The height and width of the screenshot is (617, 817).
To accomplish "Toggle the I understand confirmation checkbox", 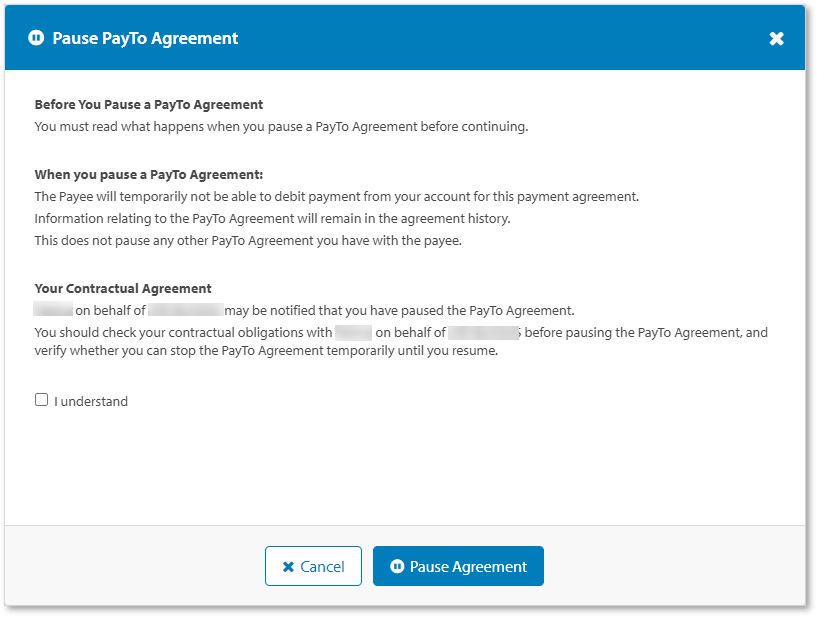I will [x=41, y=399].
